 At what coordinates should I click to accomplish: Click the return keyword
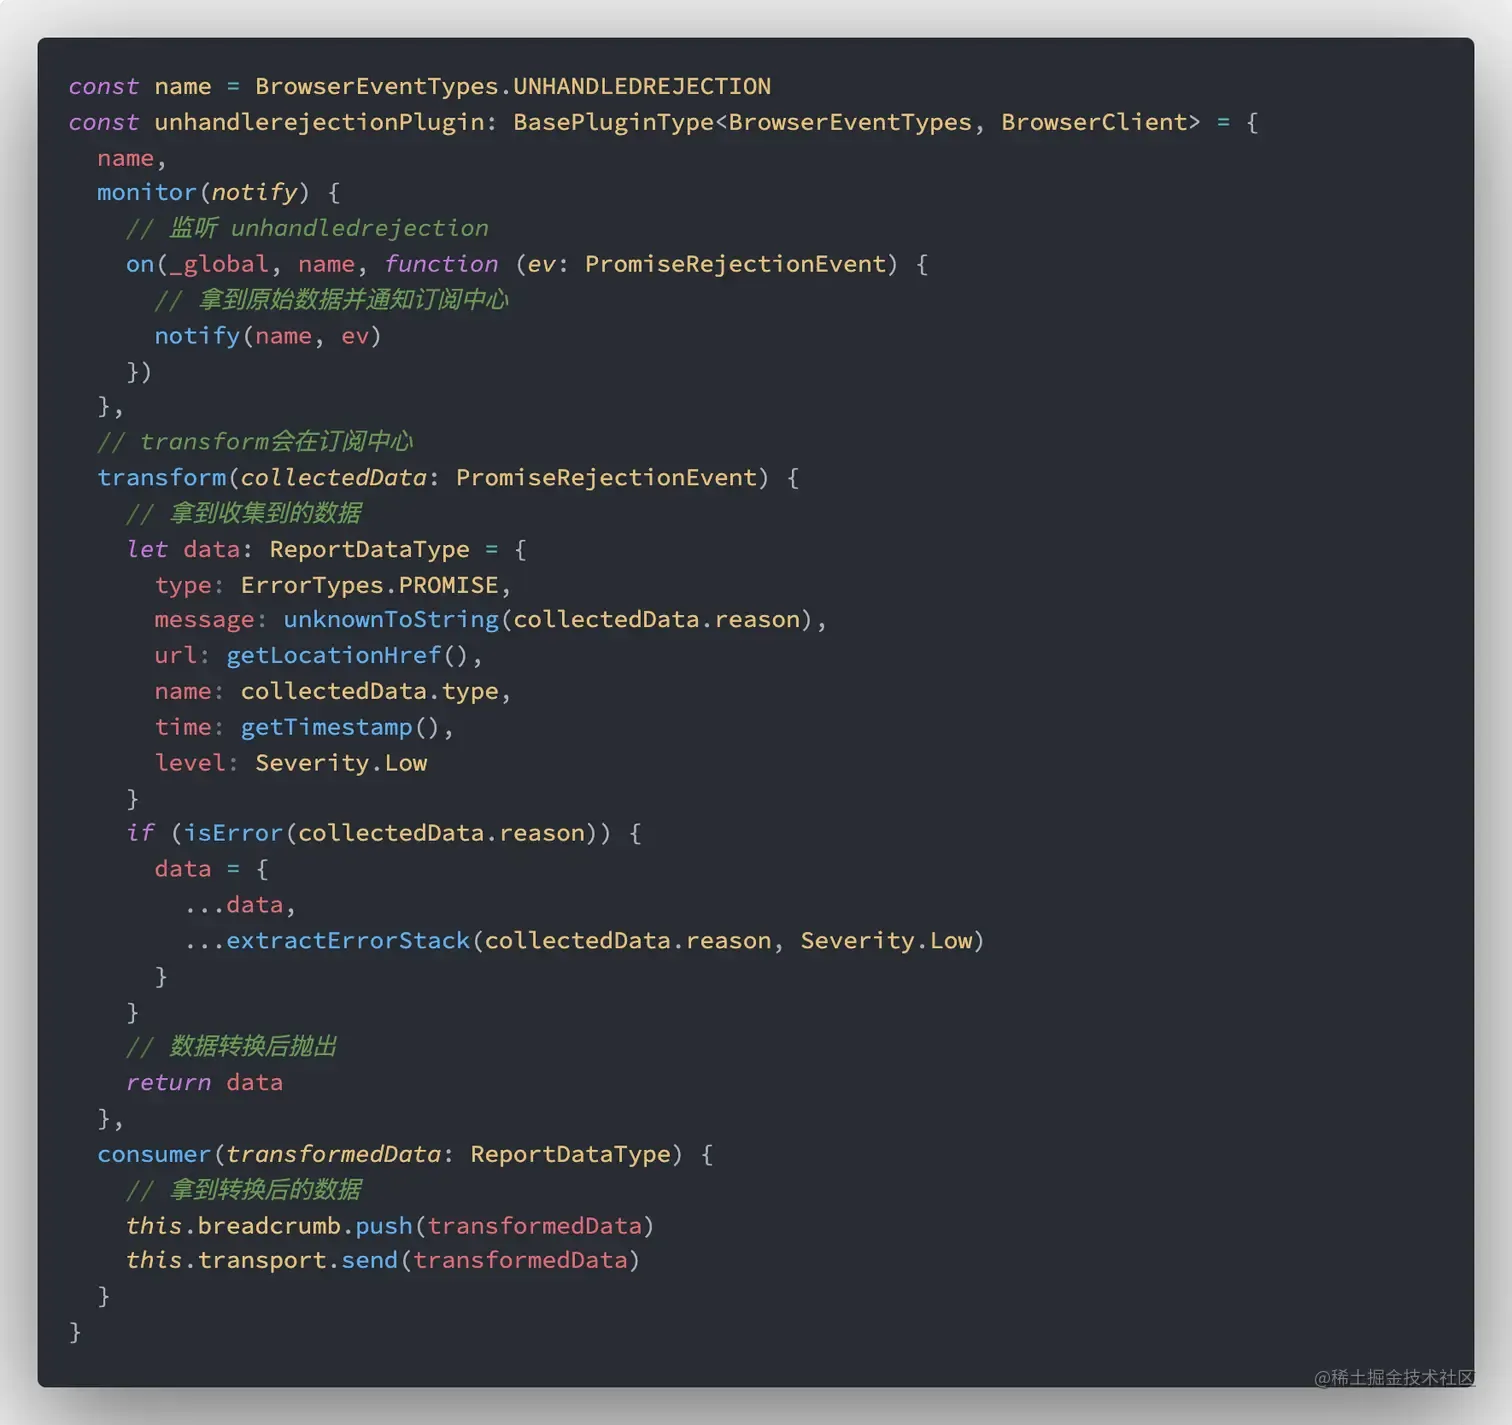point(168,1083)
